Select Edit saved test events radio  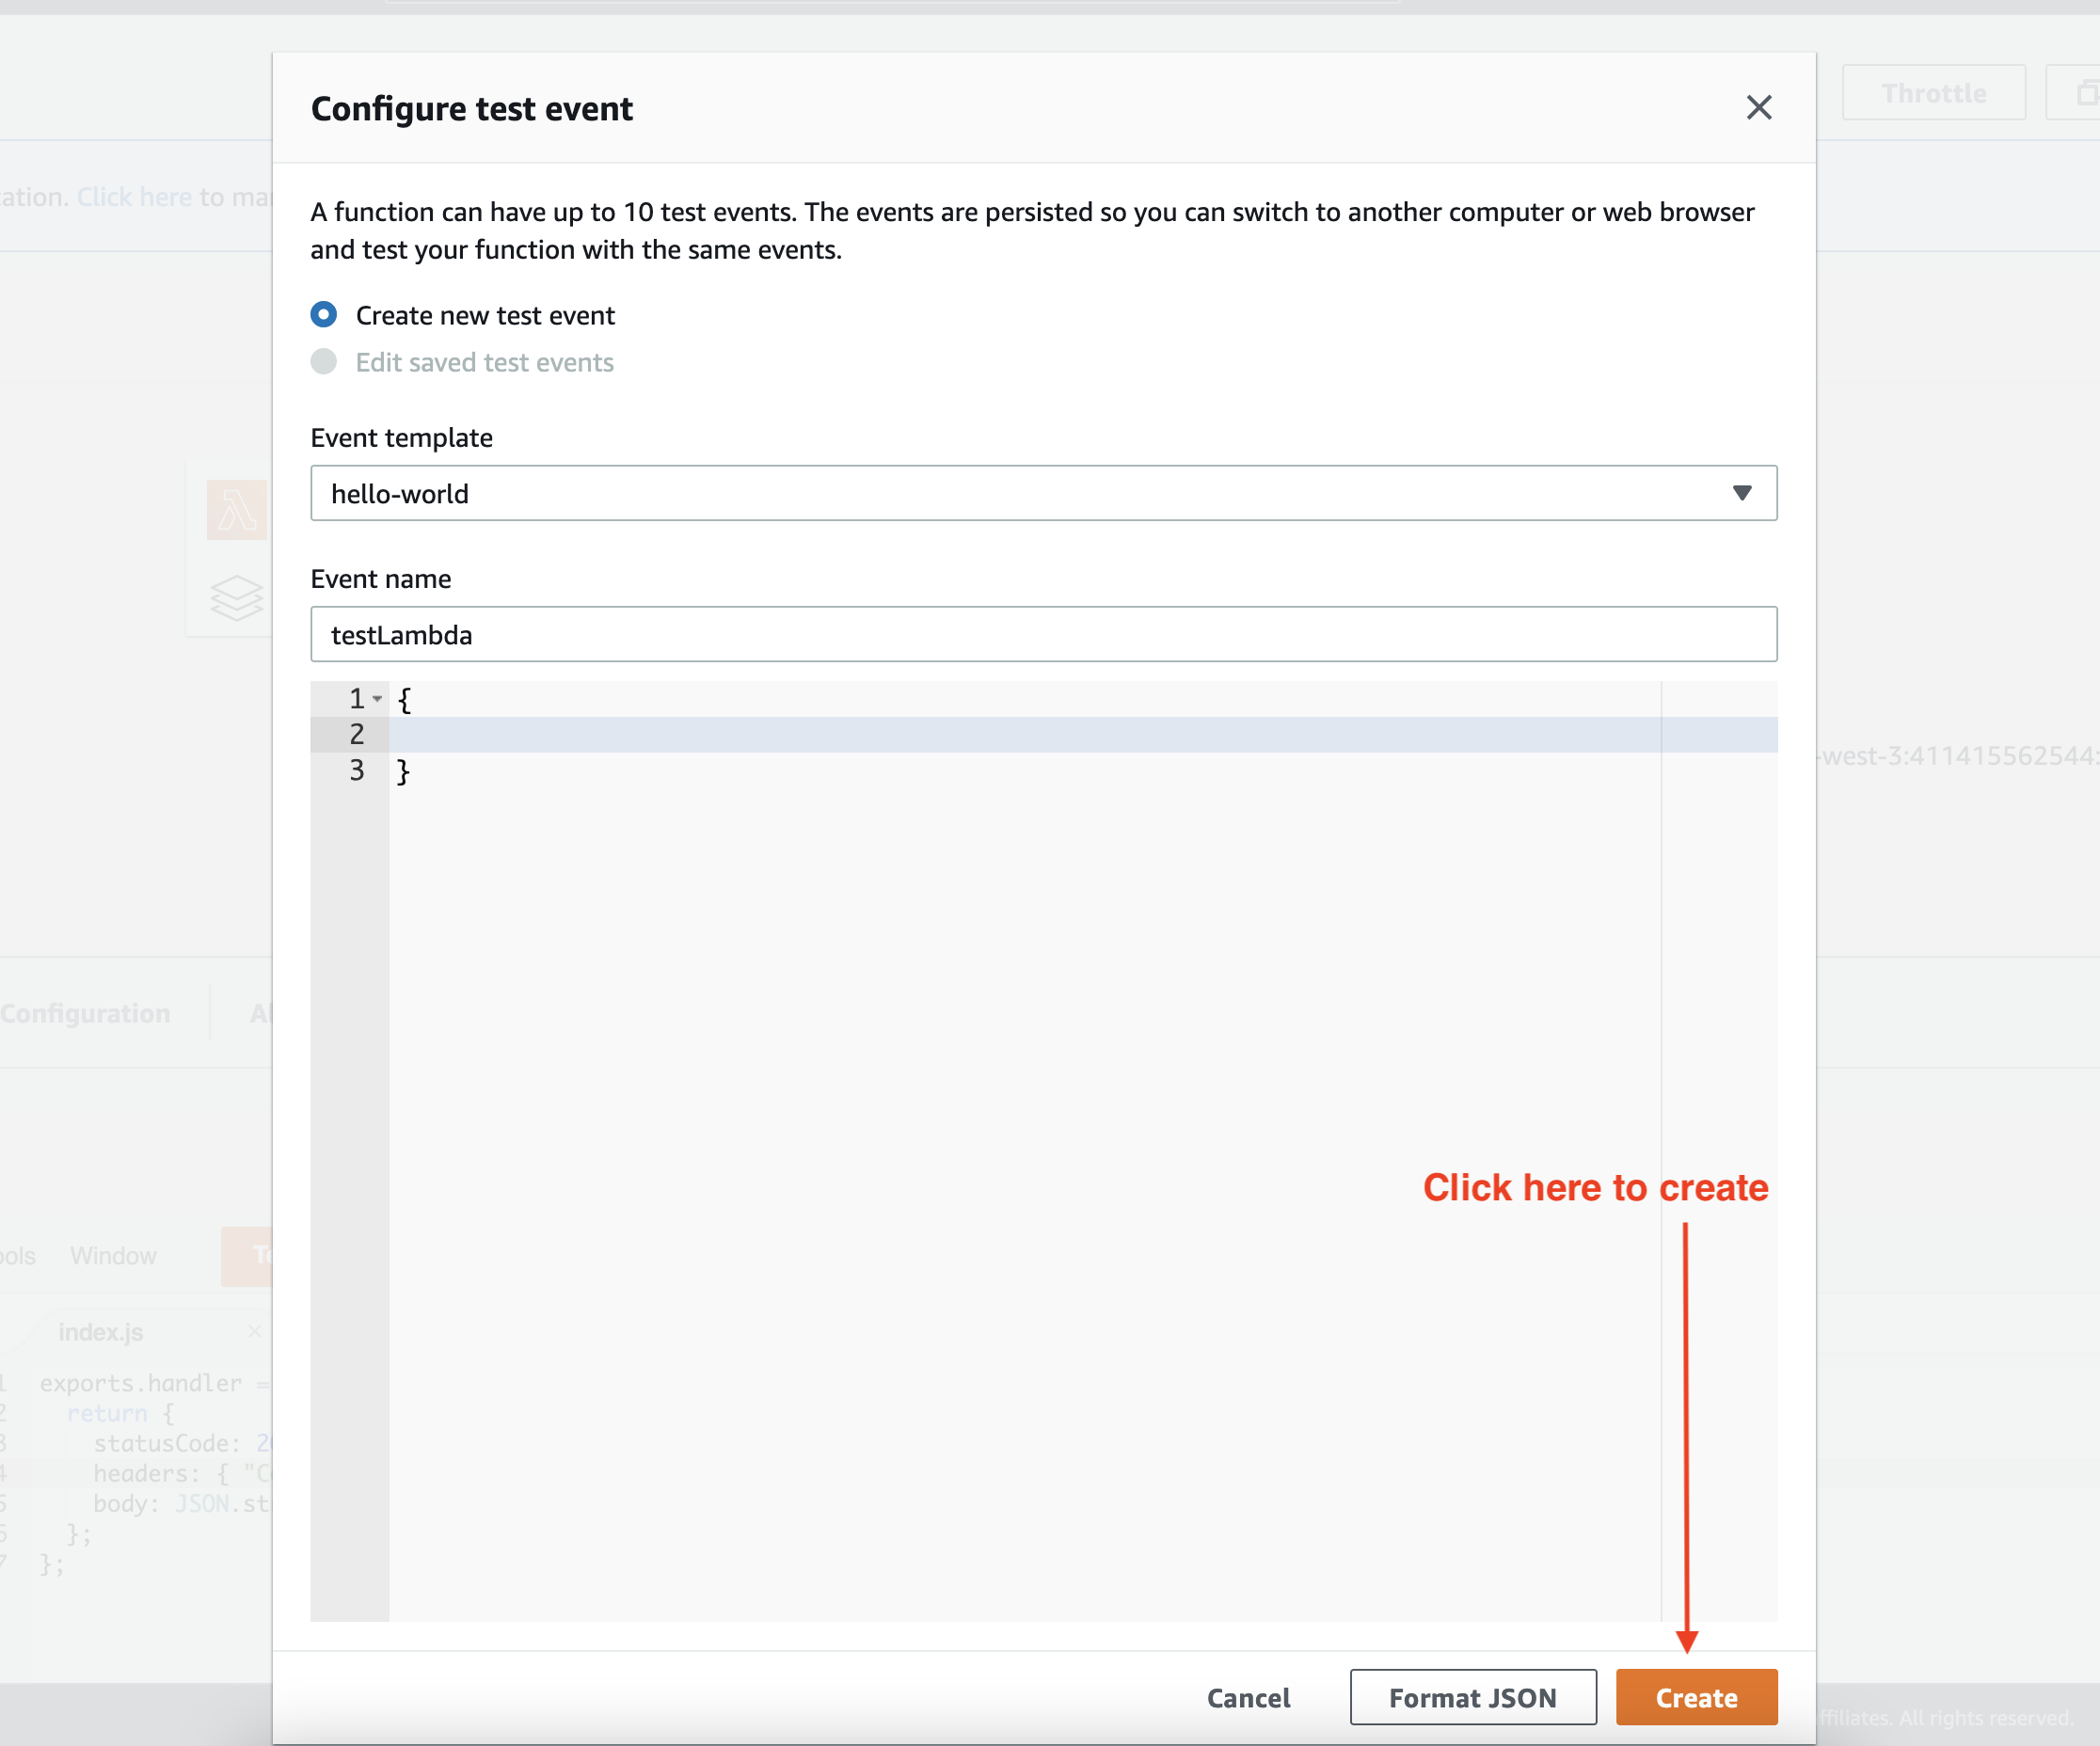point(324,361)
